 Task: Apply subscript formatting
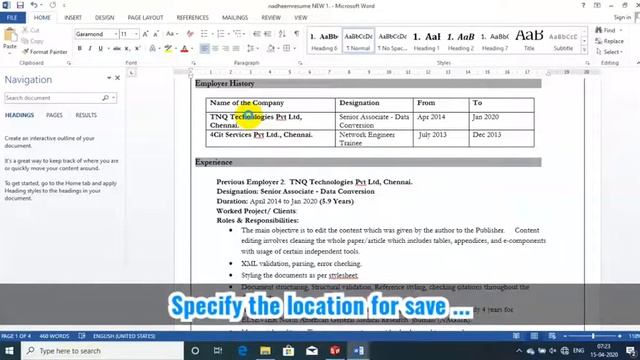[x=127, y=49]
